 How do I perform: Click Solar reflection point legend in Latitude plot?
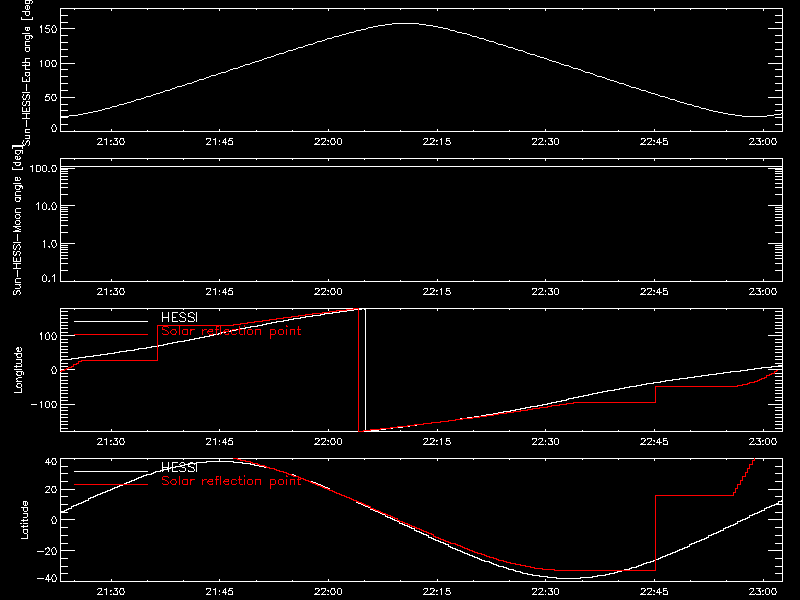pos(231,481)
